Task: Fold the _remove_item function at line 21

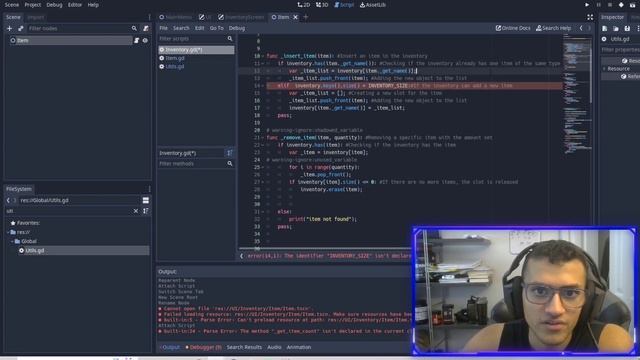Action: pos(263,138)
